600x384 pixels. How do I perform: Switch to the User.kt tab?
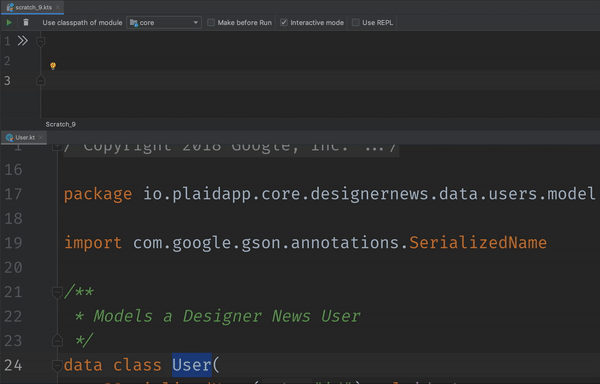click(x=25, y=137)
